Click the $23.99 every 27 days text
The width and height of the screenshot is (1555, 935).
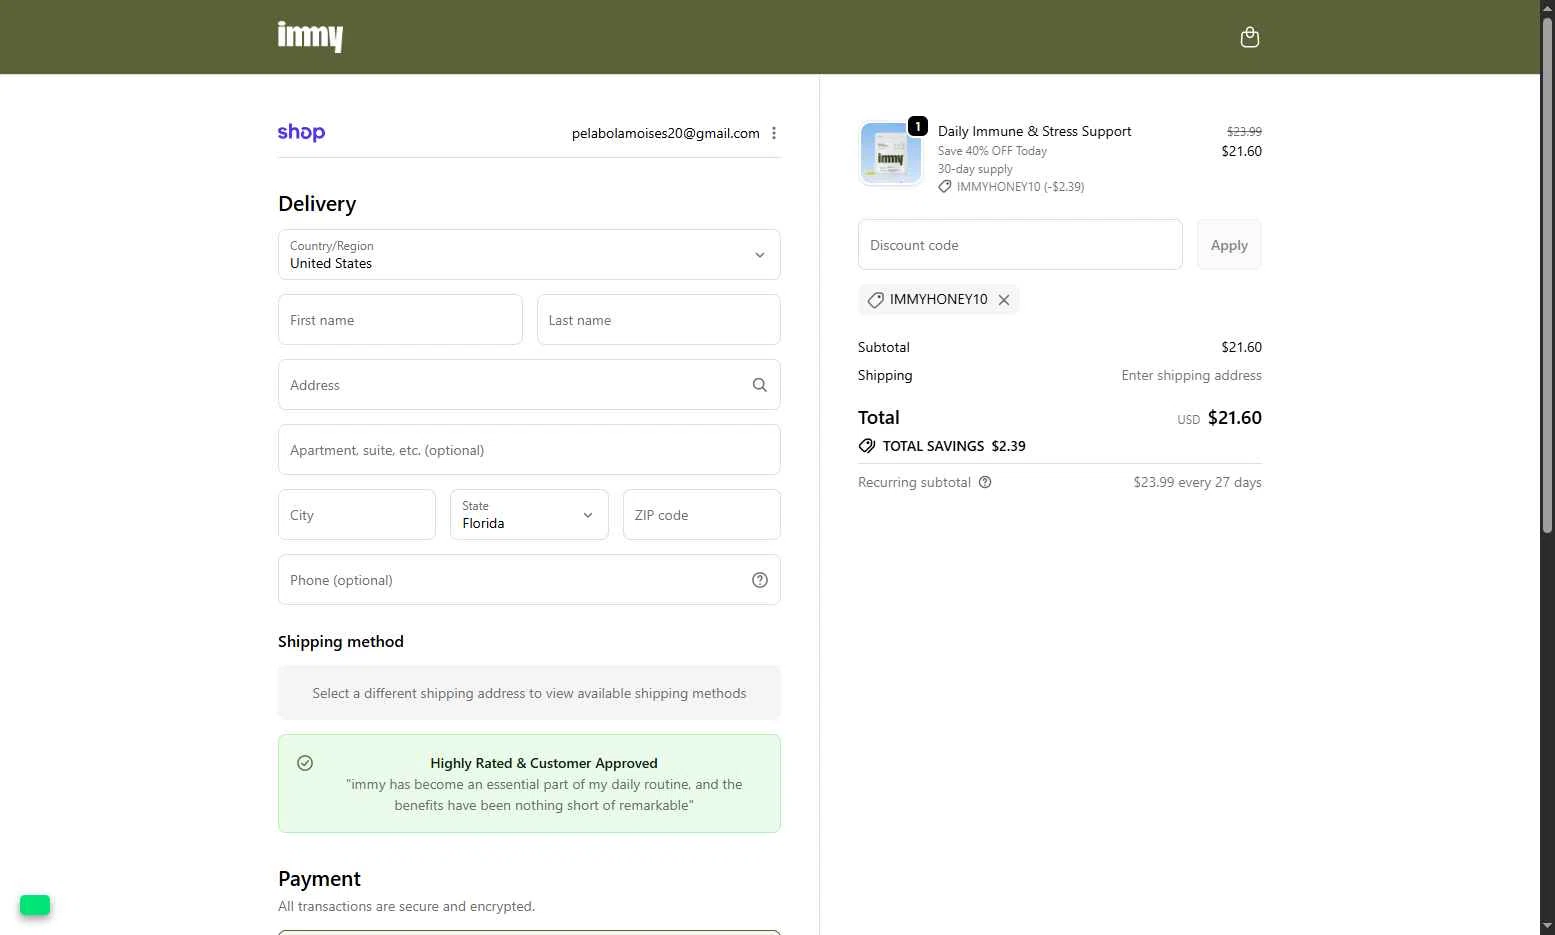pos(1197,482)
